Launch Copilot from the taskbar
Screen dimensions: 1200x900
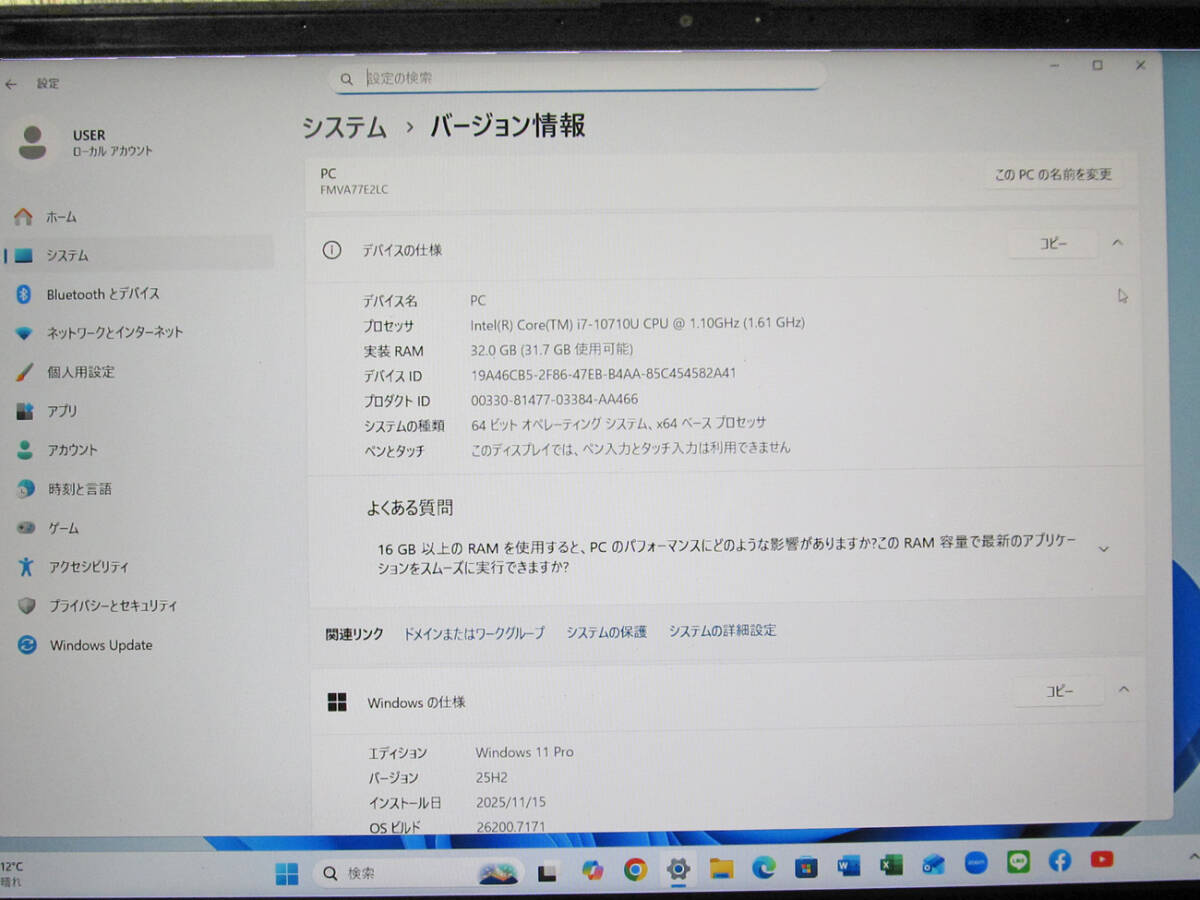(x=592, y=871)
